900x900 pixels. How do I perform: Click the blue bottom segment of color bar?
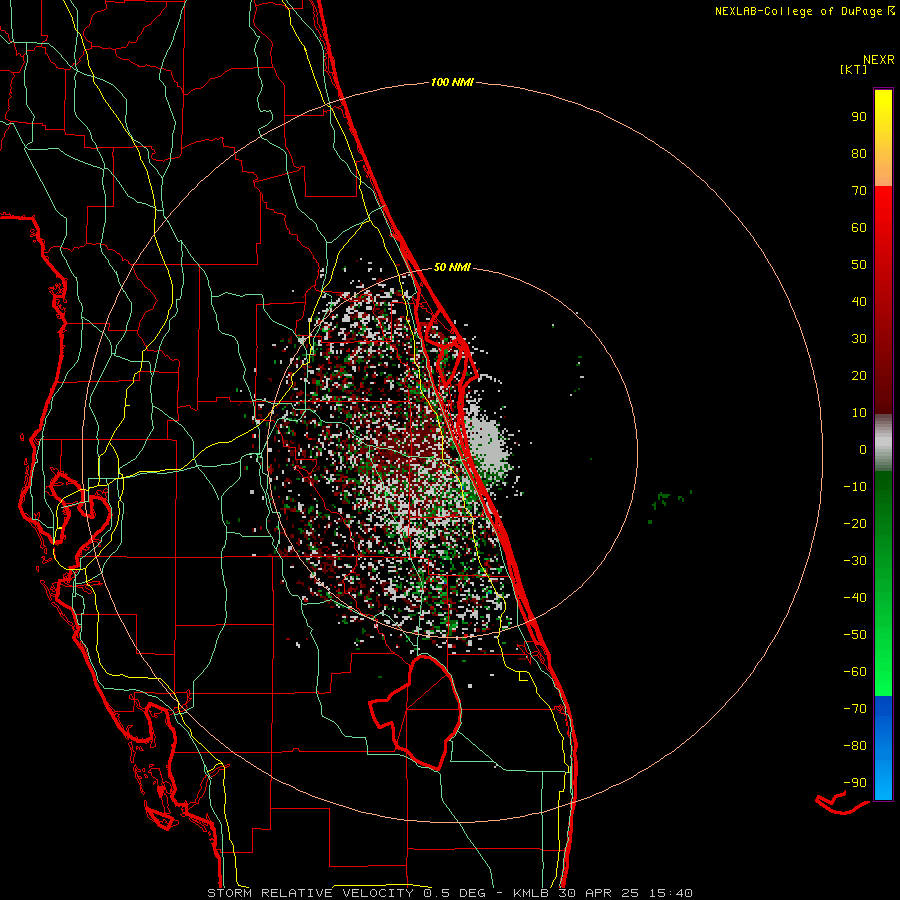[x=883, y=748]
